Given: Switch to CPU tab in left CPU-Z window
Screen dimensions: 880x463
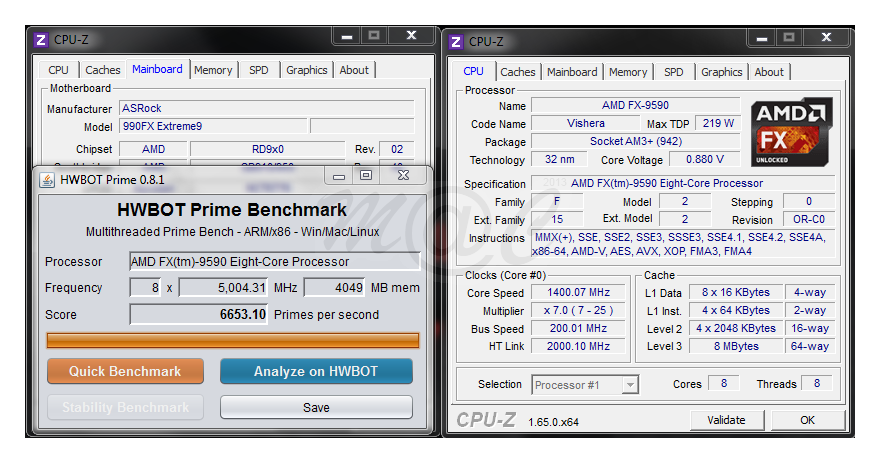Looking at the screenshot, I should 58,70.
